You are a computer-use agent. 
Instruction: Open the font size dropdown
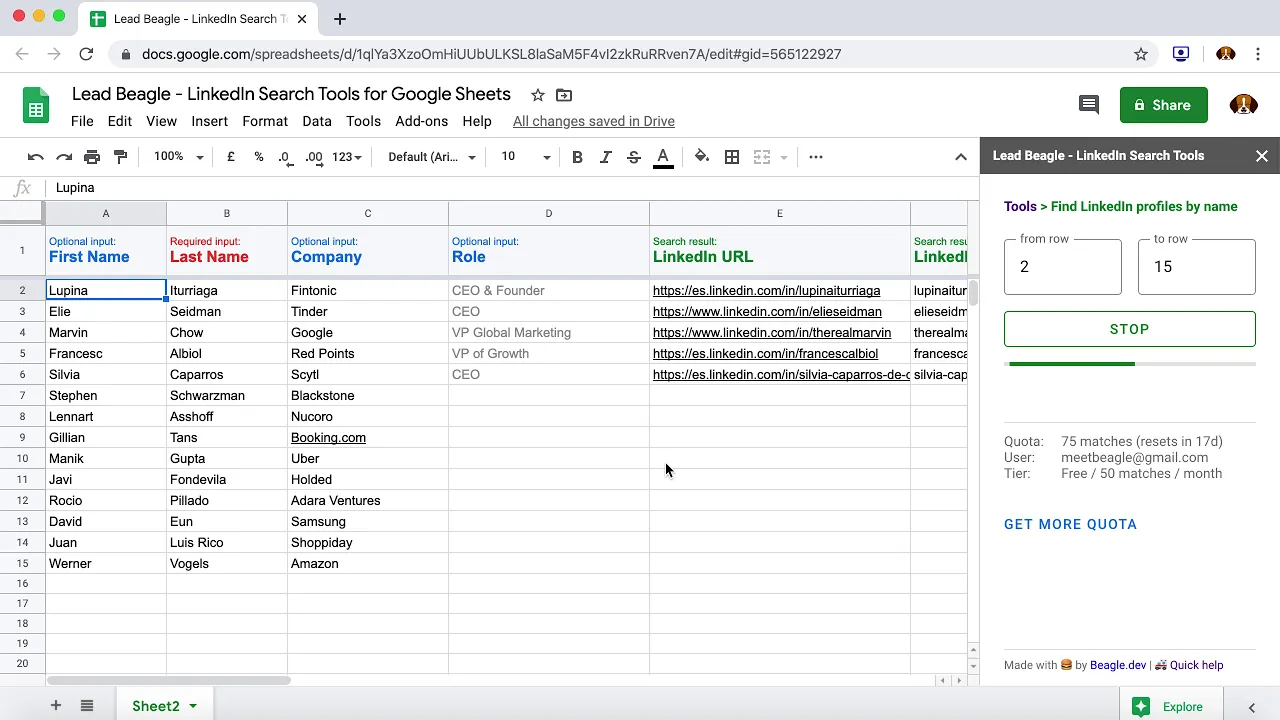pyautogui.click(x=526, y=157)
